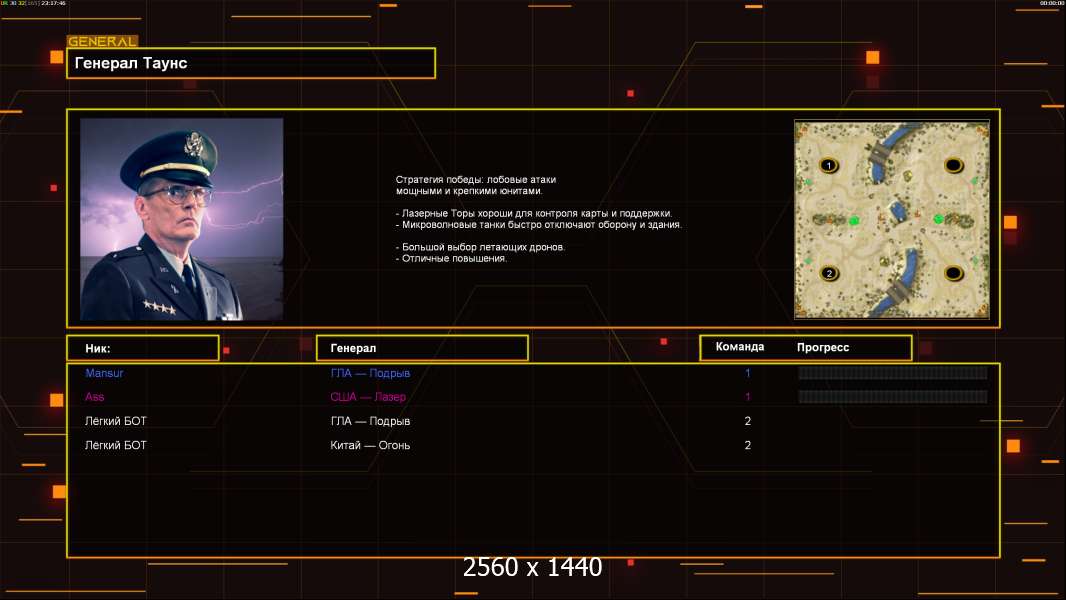Click the 'Микроволновые танки' strategy line
The image size is (1066, 600).
pos(538,224)
